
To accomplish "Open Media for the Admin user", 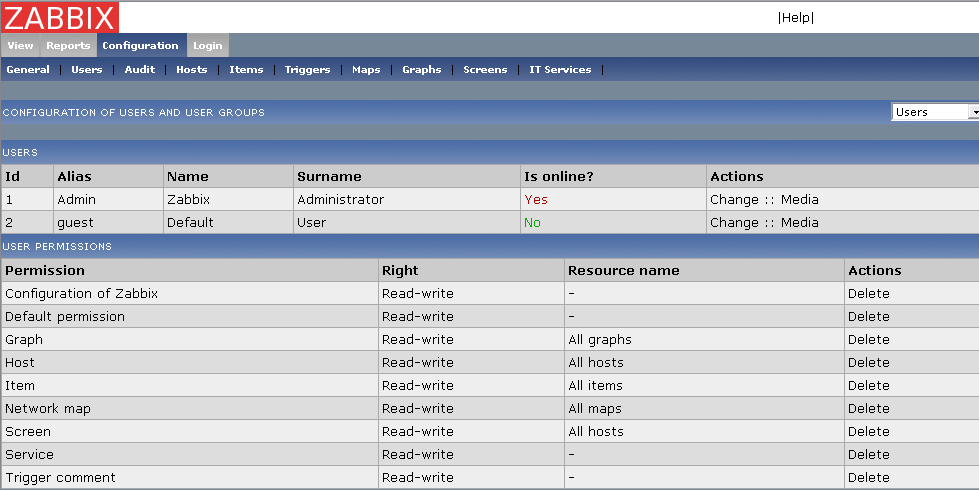I will pyautogui.click(x=800, y=200).
